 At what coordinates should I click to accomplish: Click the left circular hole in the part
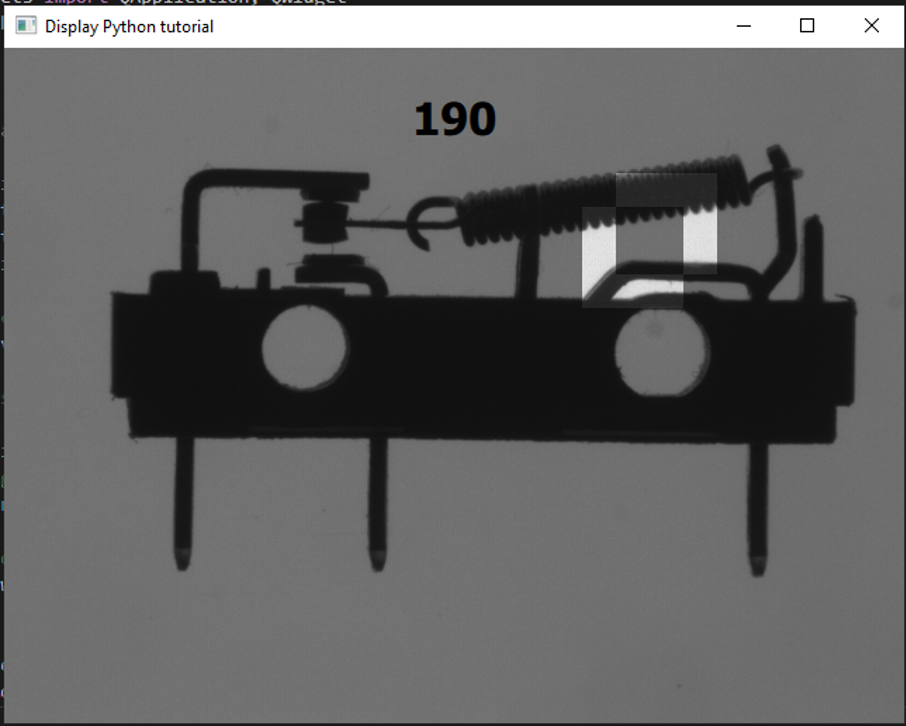(305, 348)
